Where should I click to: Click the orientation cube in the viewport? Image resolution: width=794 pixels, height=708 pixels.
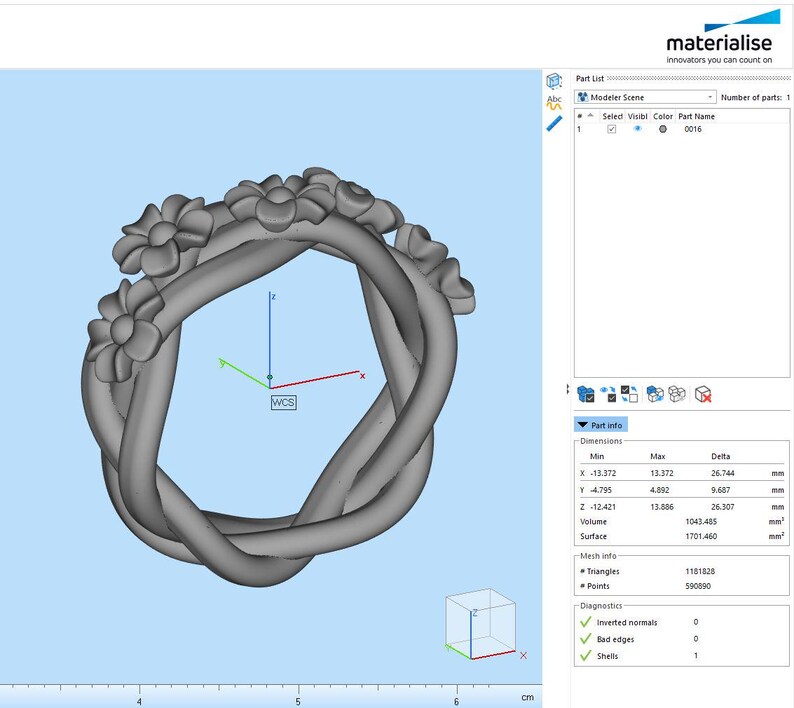point(480,624)
